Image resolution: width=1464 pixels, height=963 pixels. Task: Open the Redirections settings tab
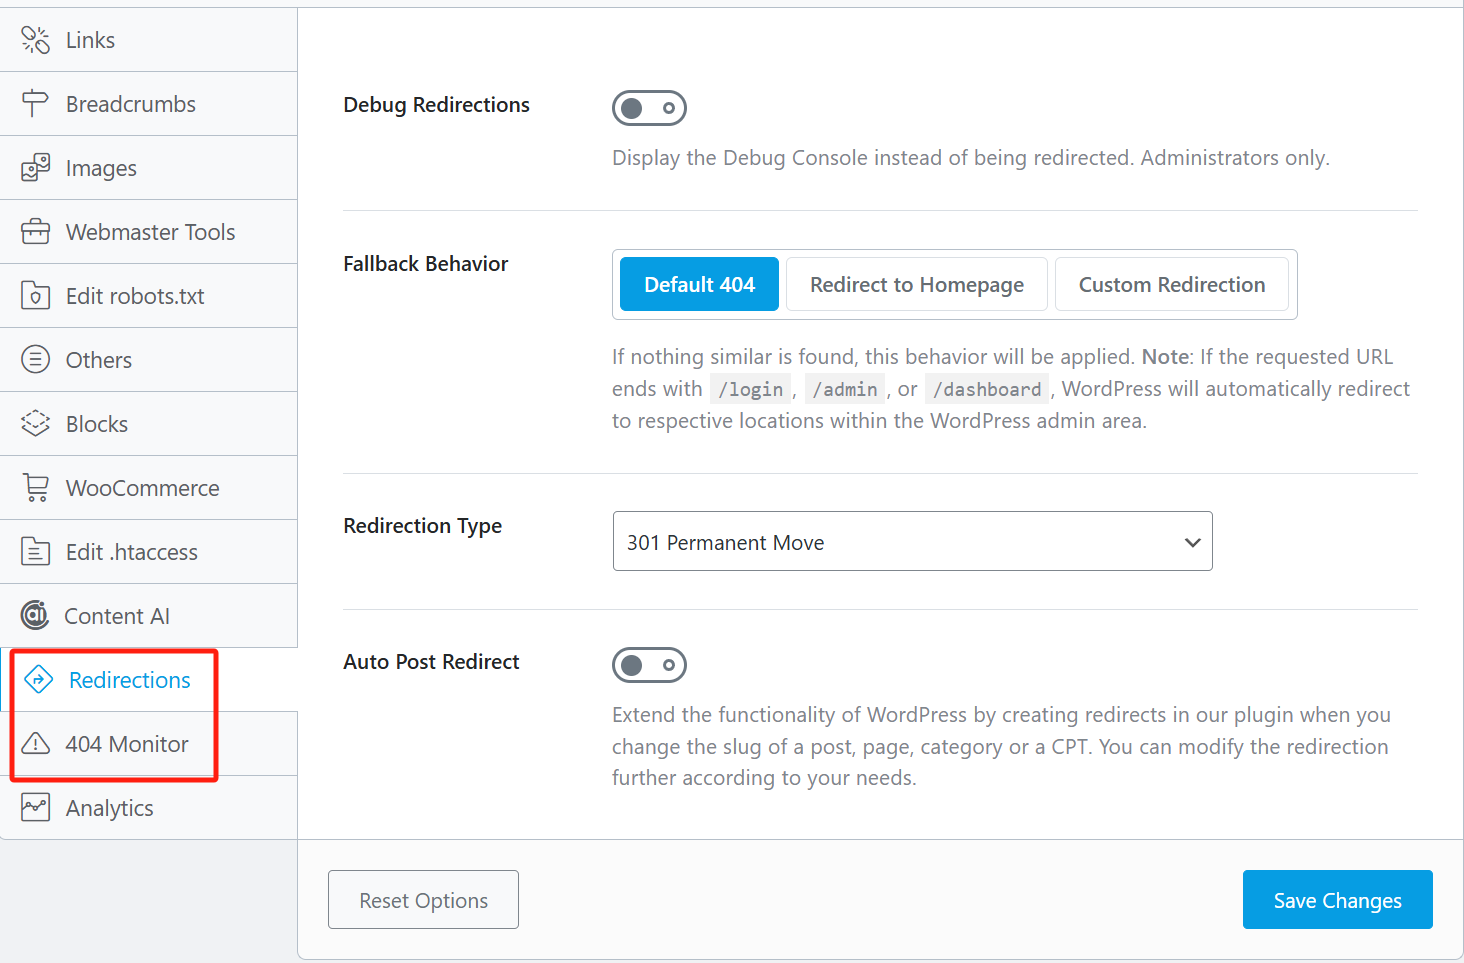point(129,680)
